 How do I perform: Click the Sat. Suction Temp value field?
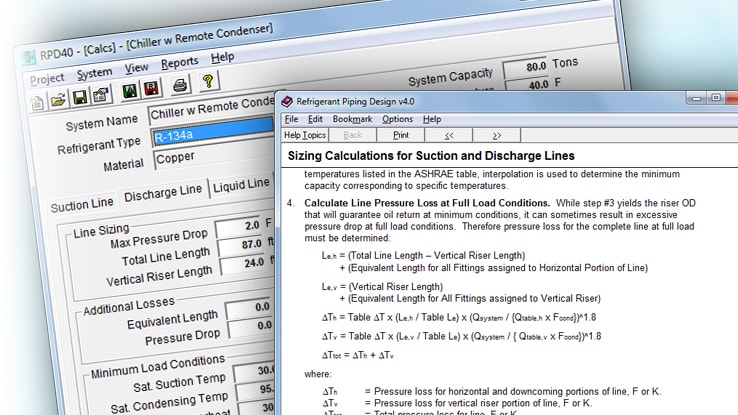(x=255, y=372)
